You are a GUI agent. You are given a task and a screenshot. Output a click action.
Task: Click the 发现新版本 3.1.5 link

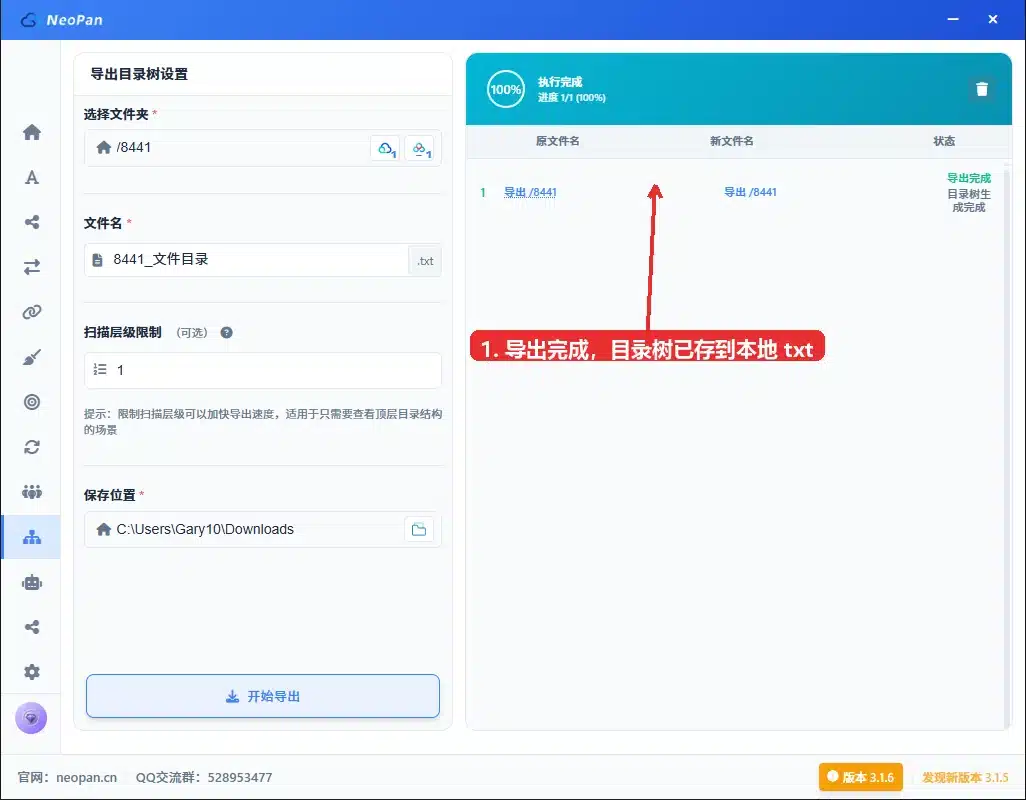pyautogui.click(x=965, y=777)
